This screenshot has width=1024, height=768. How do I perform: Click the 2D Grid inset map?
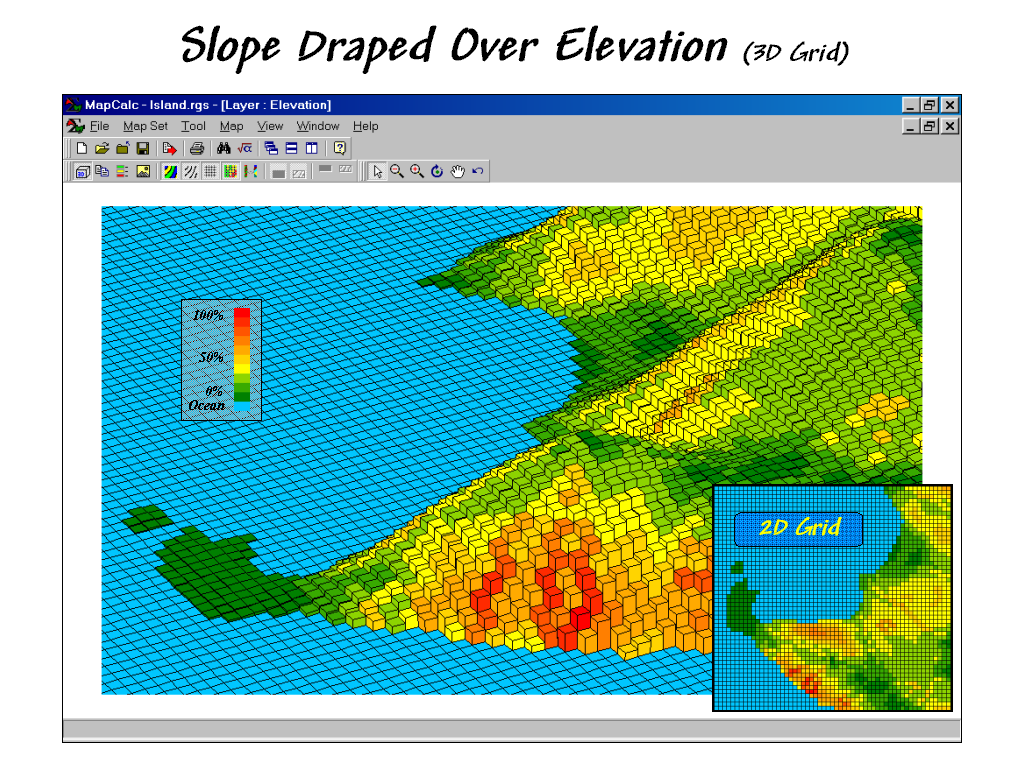832,598
